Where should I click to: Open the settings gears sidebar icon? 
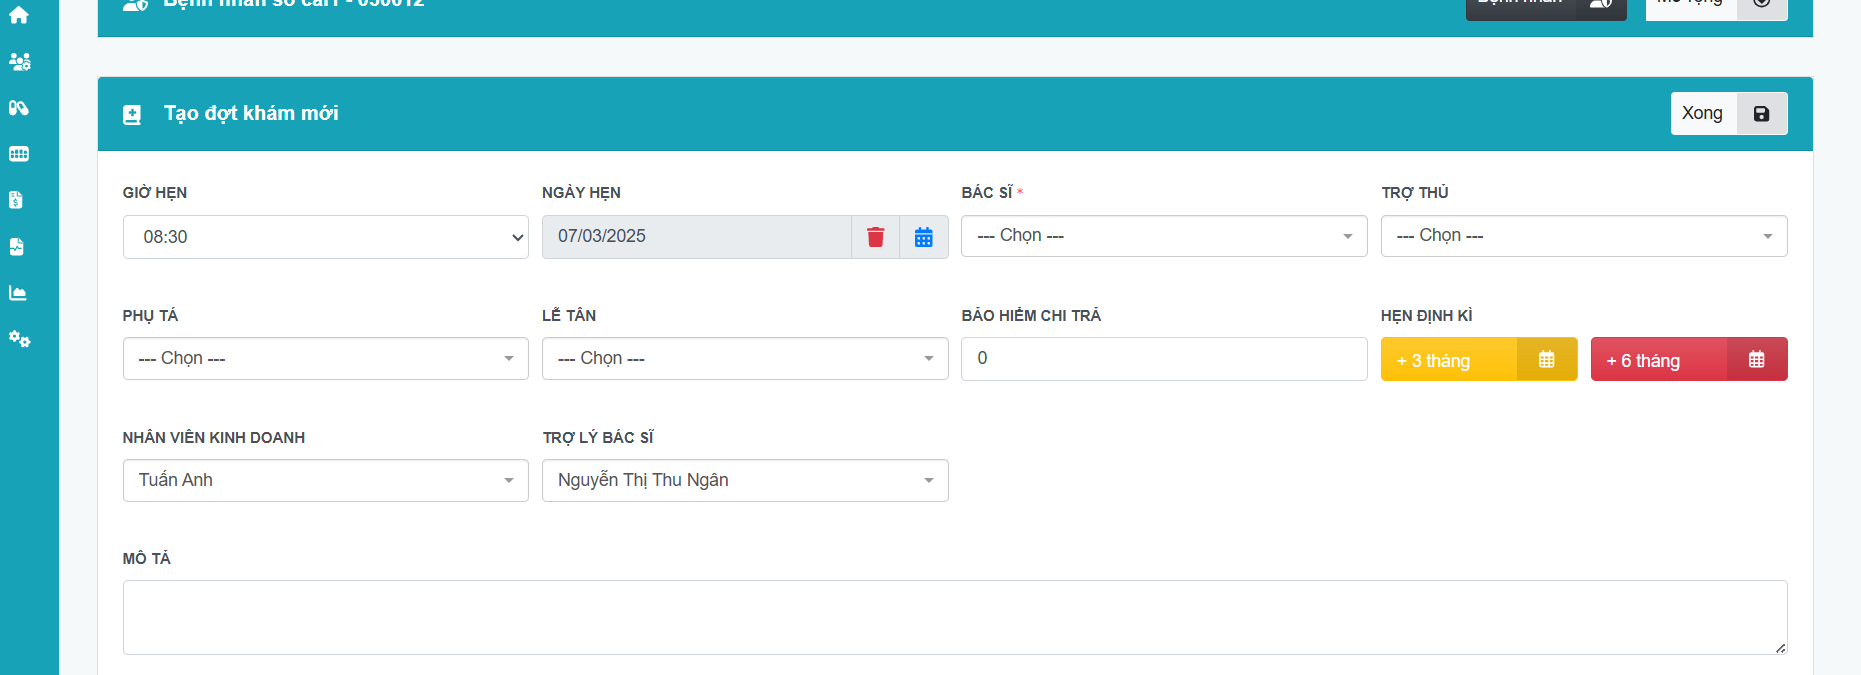[x=19, y=339]
